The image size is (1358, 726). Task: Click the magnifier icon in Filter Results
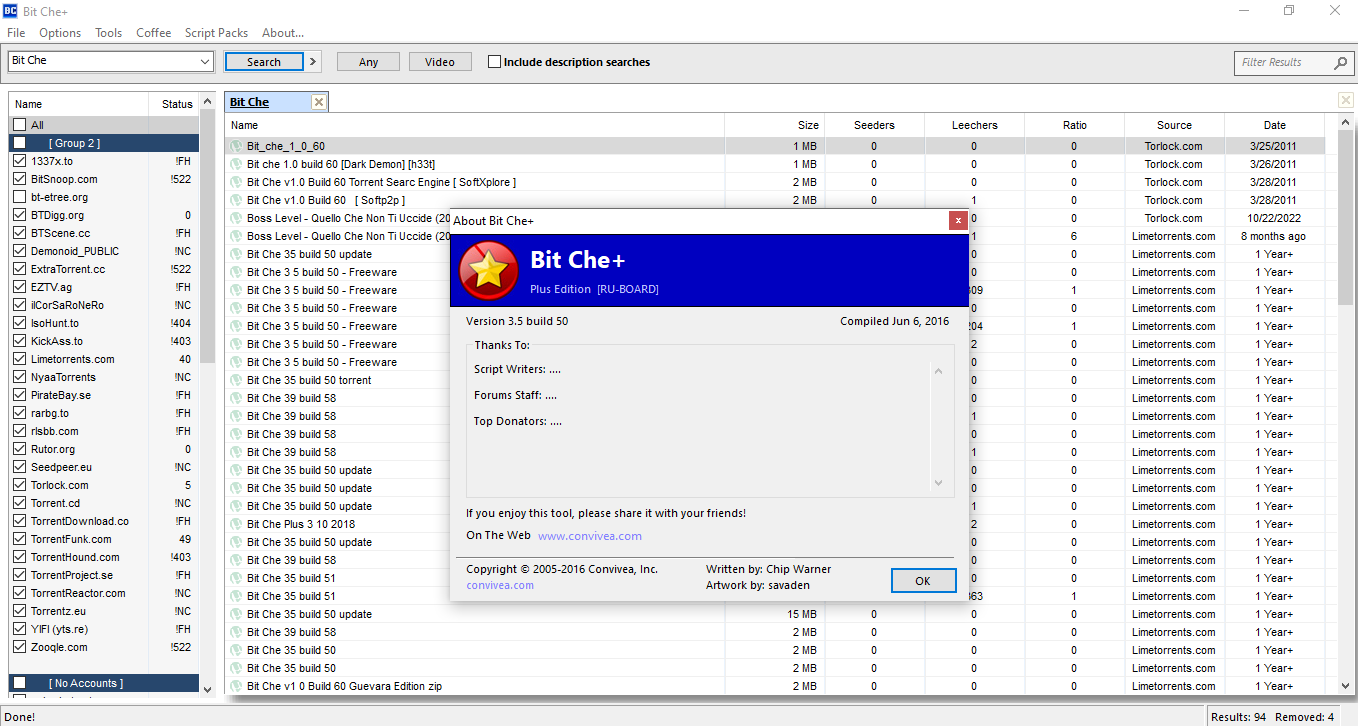coord(1341,63)
